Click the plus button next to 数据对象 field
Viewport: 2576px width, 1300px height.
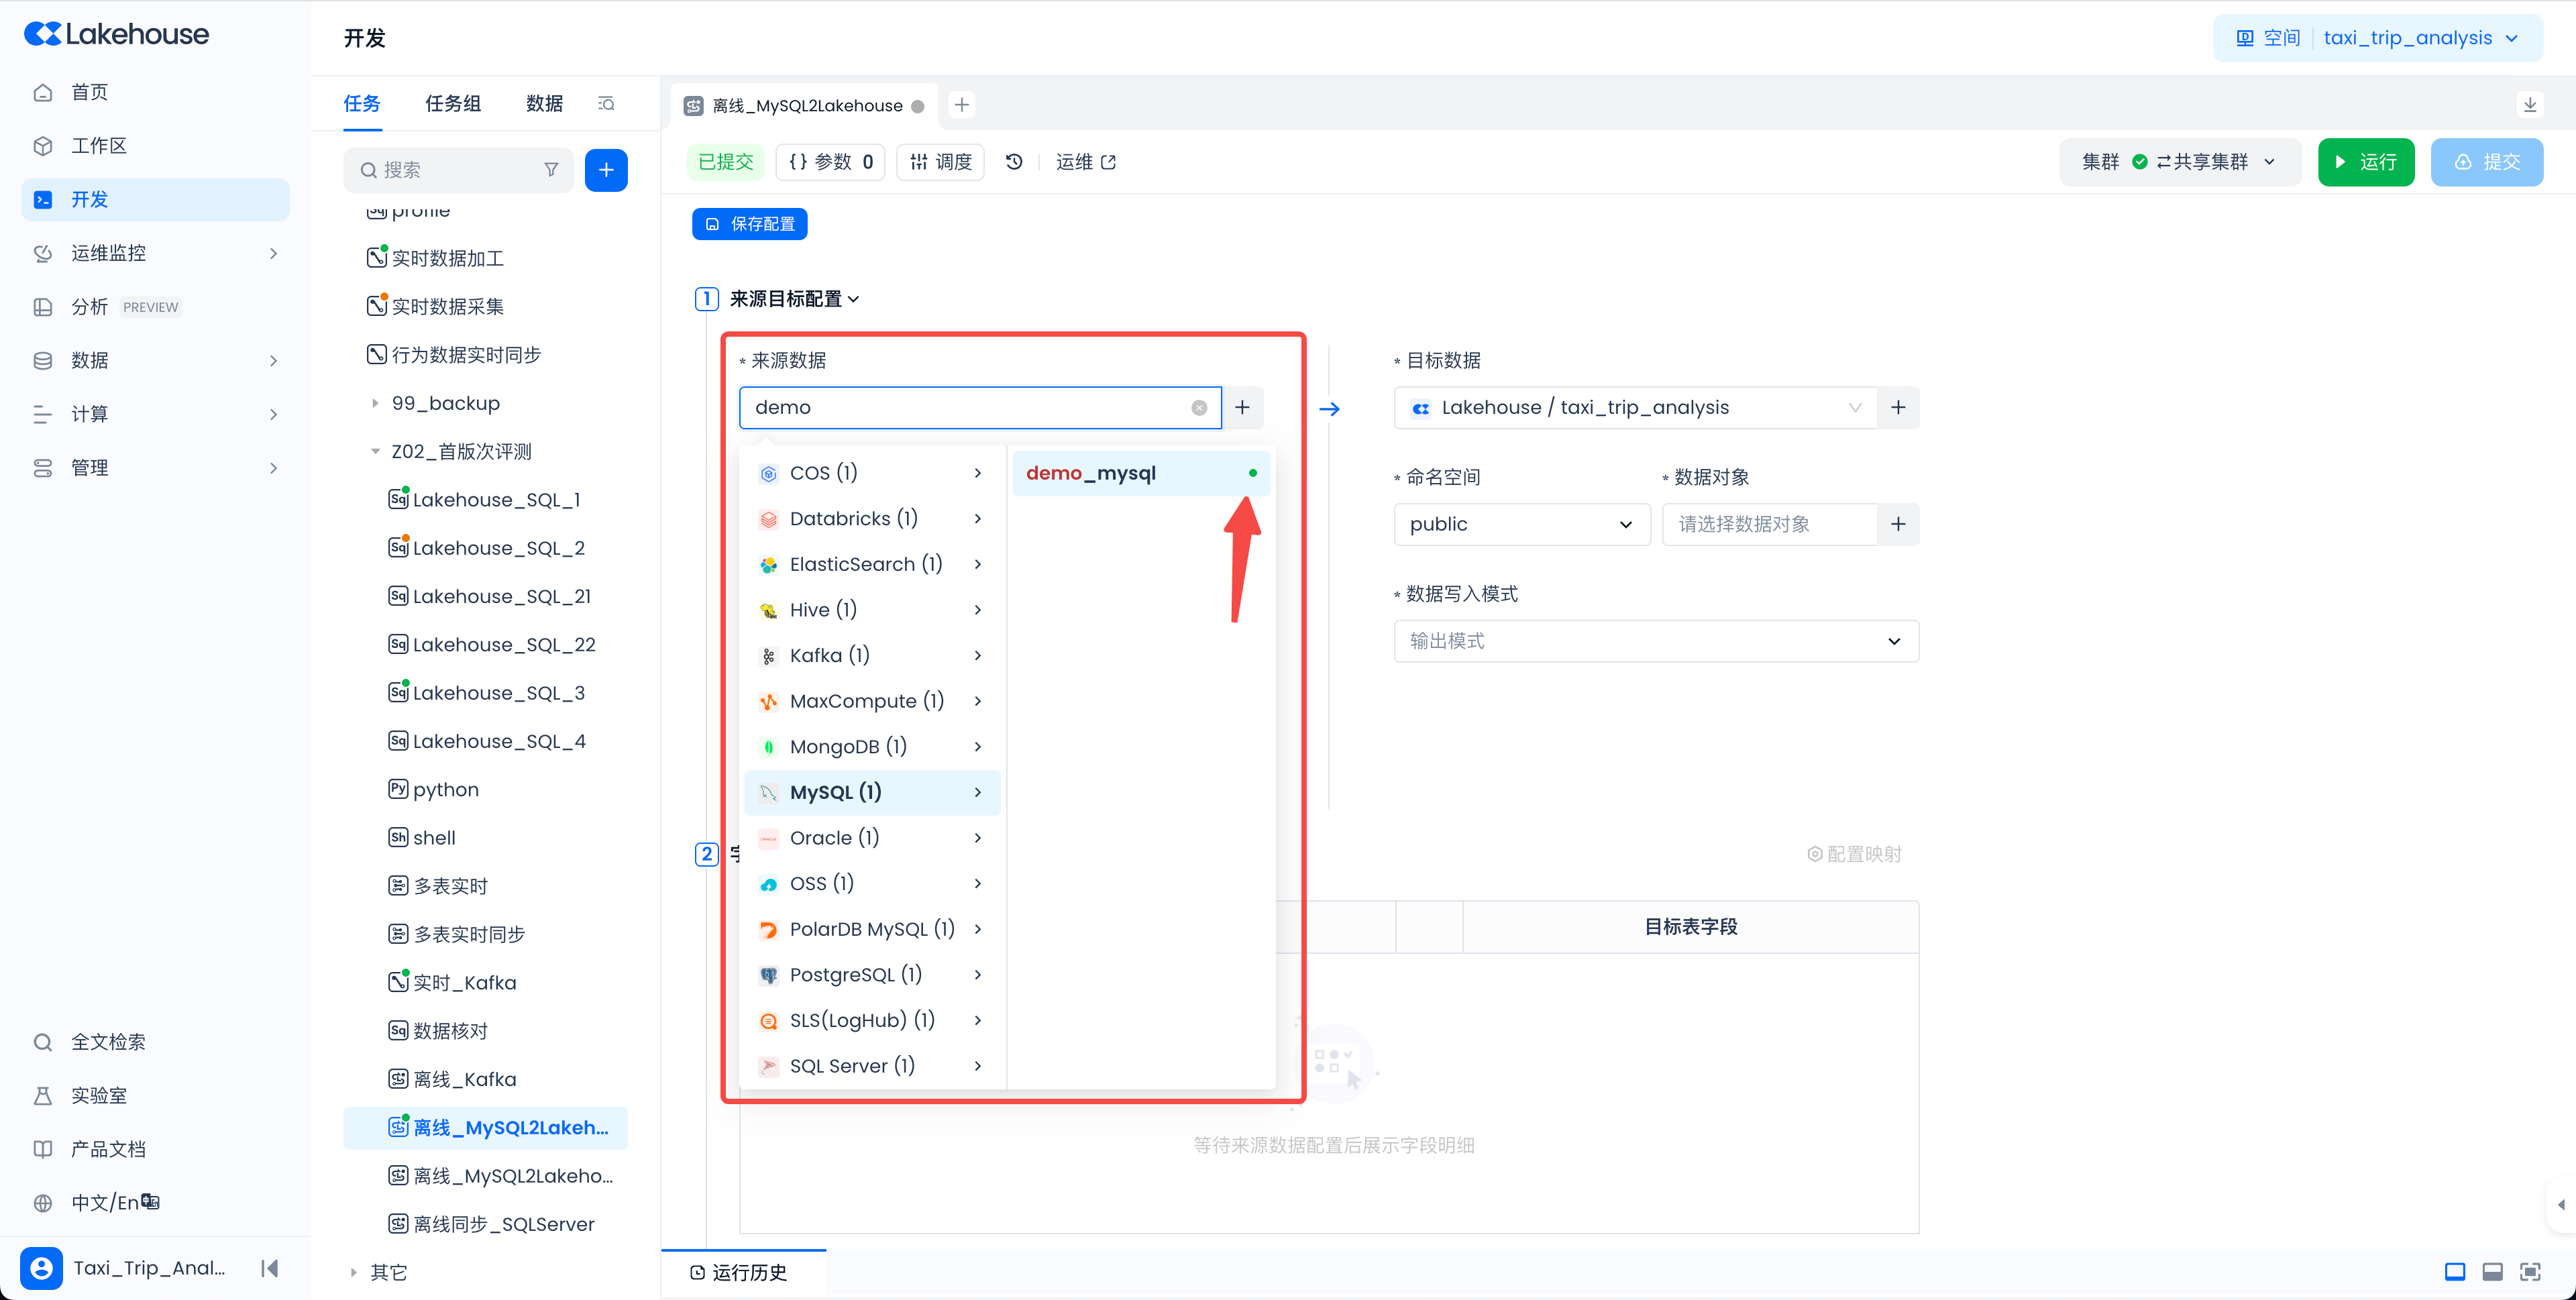[x=1898, y=525]
